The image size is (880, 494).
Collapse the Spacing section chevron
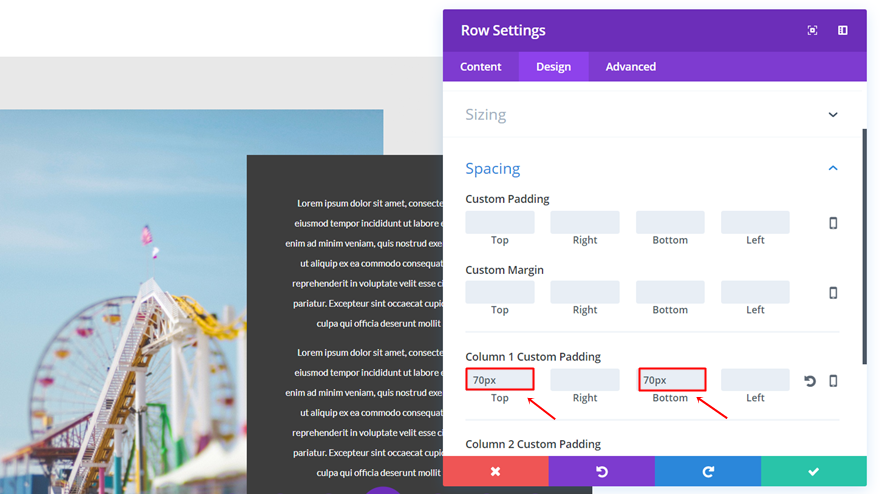(833, 168)
